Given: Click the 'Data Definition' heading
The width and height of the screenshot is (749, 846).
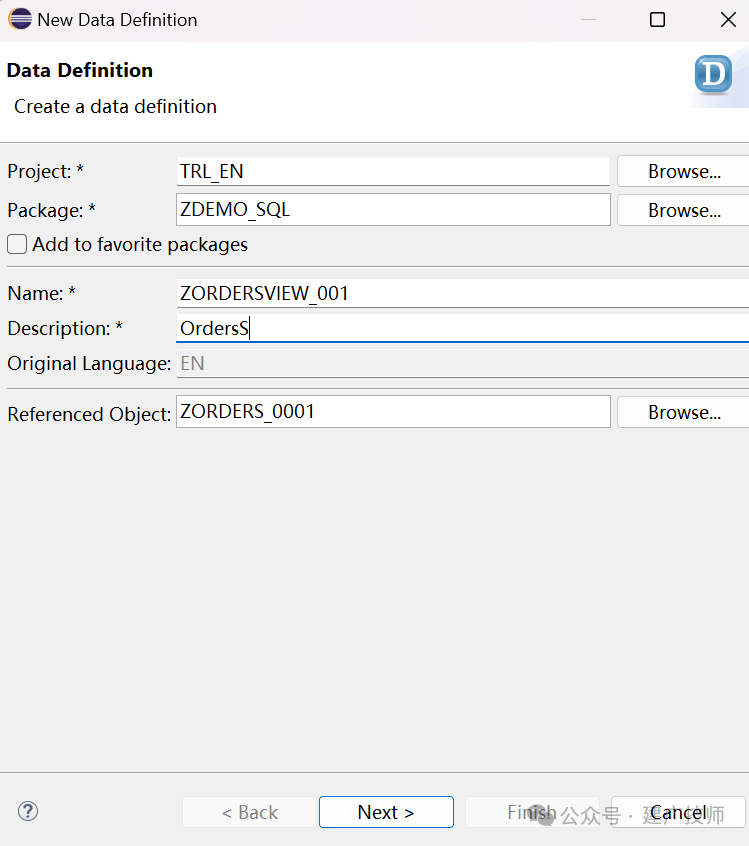Looking at the screenshot, I should (80, 70).
